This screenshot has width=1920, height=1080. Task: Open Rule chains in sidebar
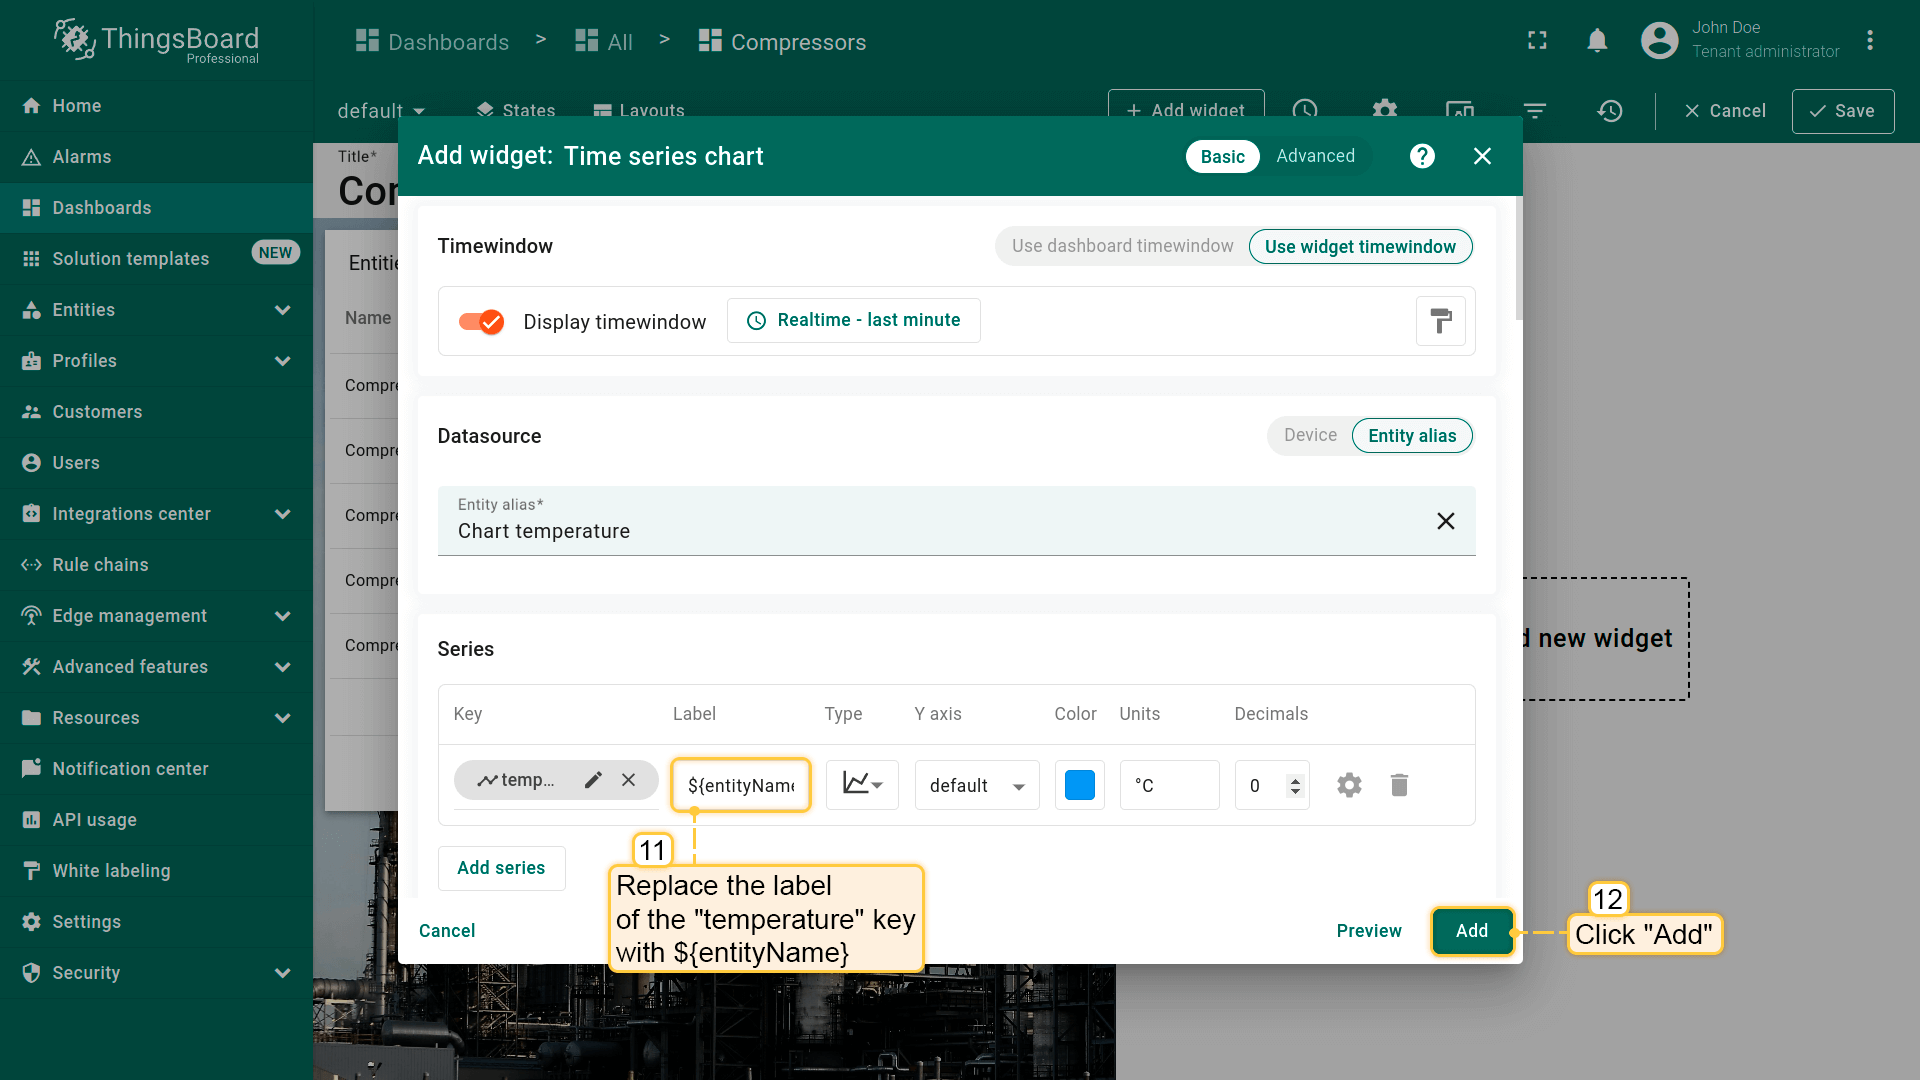(100, 565)
